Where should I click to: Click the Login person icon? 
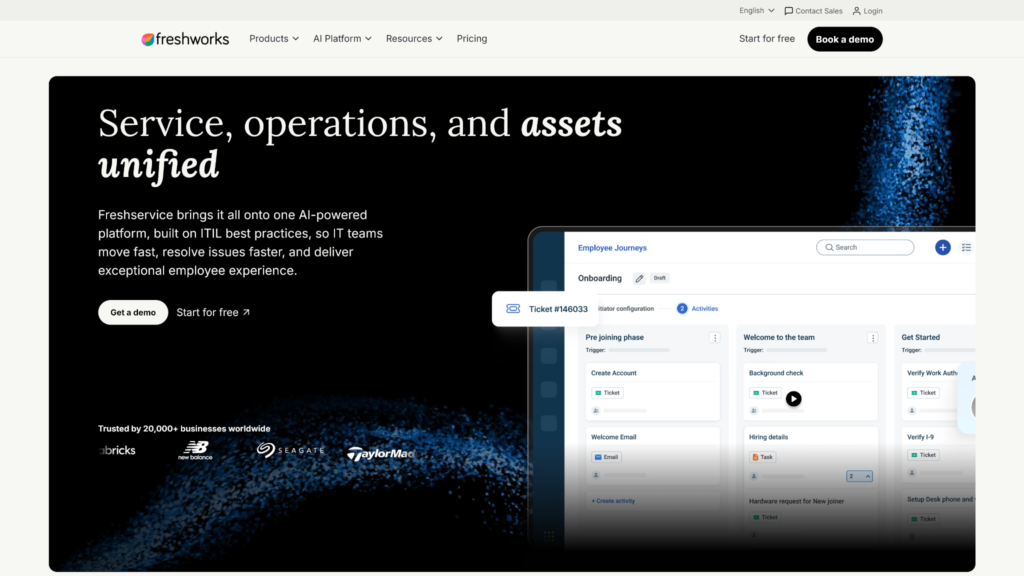pos(856,10)
